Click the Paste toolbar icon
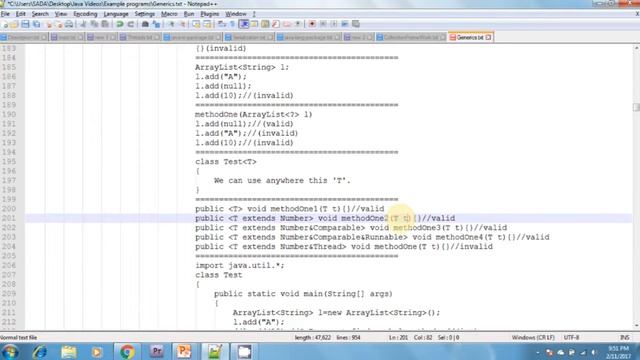 tap(105, 24)
